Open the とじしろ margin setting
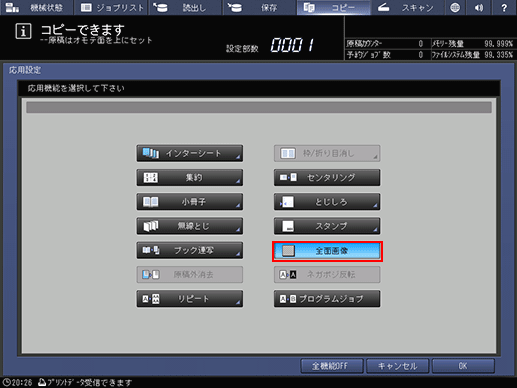This screenshot has width=517, height=388. 327,202
